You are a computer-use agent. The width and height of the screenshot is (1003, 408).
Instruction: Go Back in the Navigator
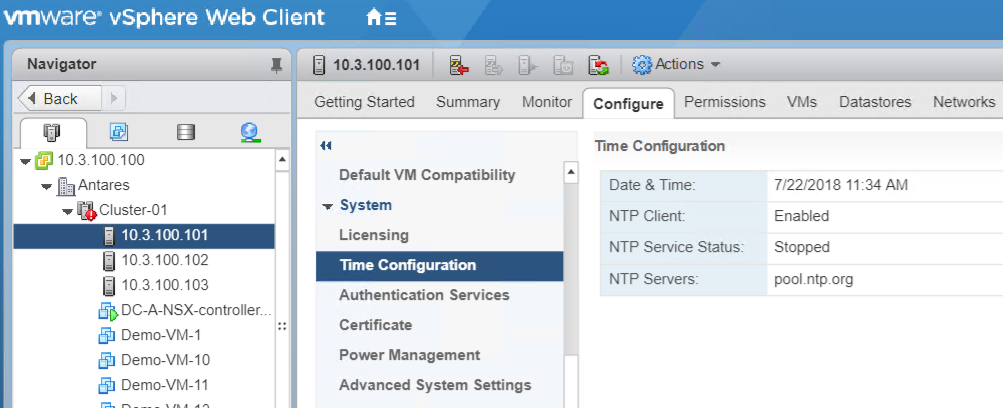point(59,98)
